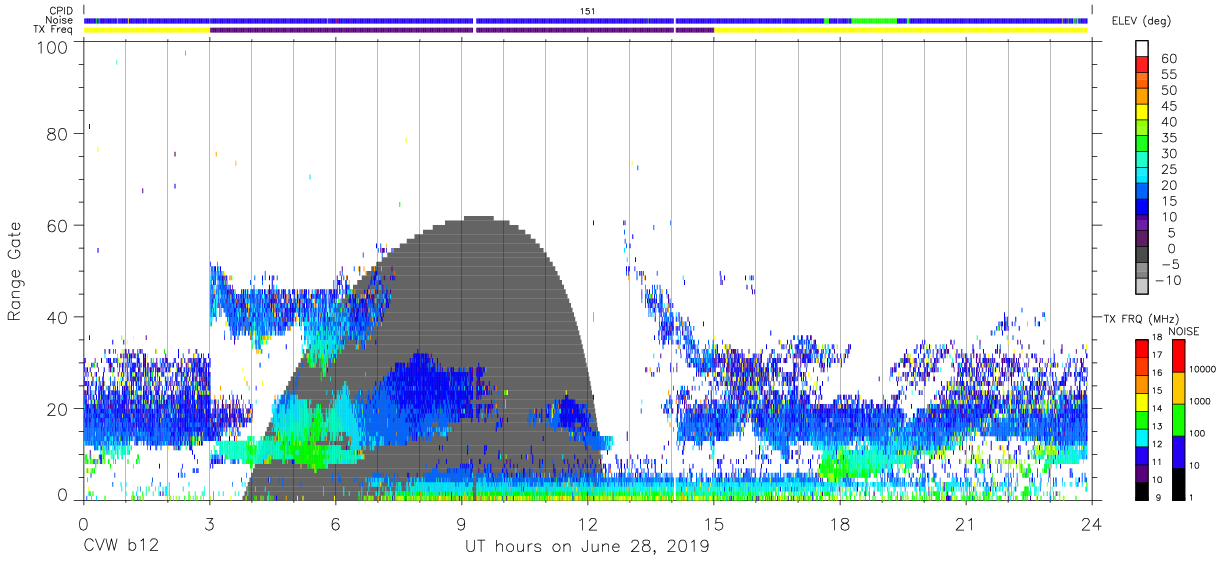The height and width of the screenshot is (567, 1228).
Task: Click the CPID label at top left
Action: 59,11
